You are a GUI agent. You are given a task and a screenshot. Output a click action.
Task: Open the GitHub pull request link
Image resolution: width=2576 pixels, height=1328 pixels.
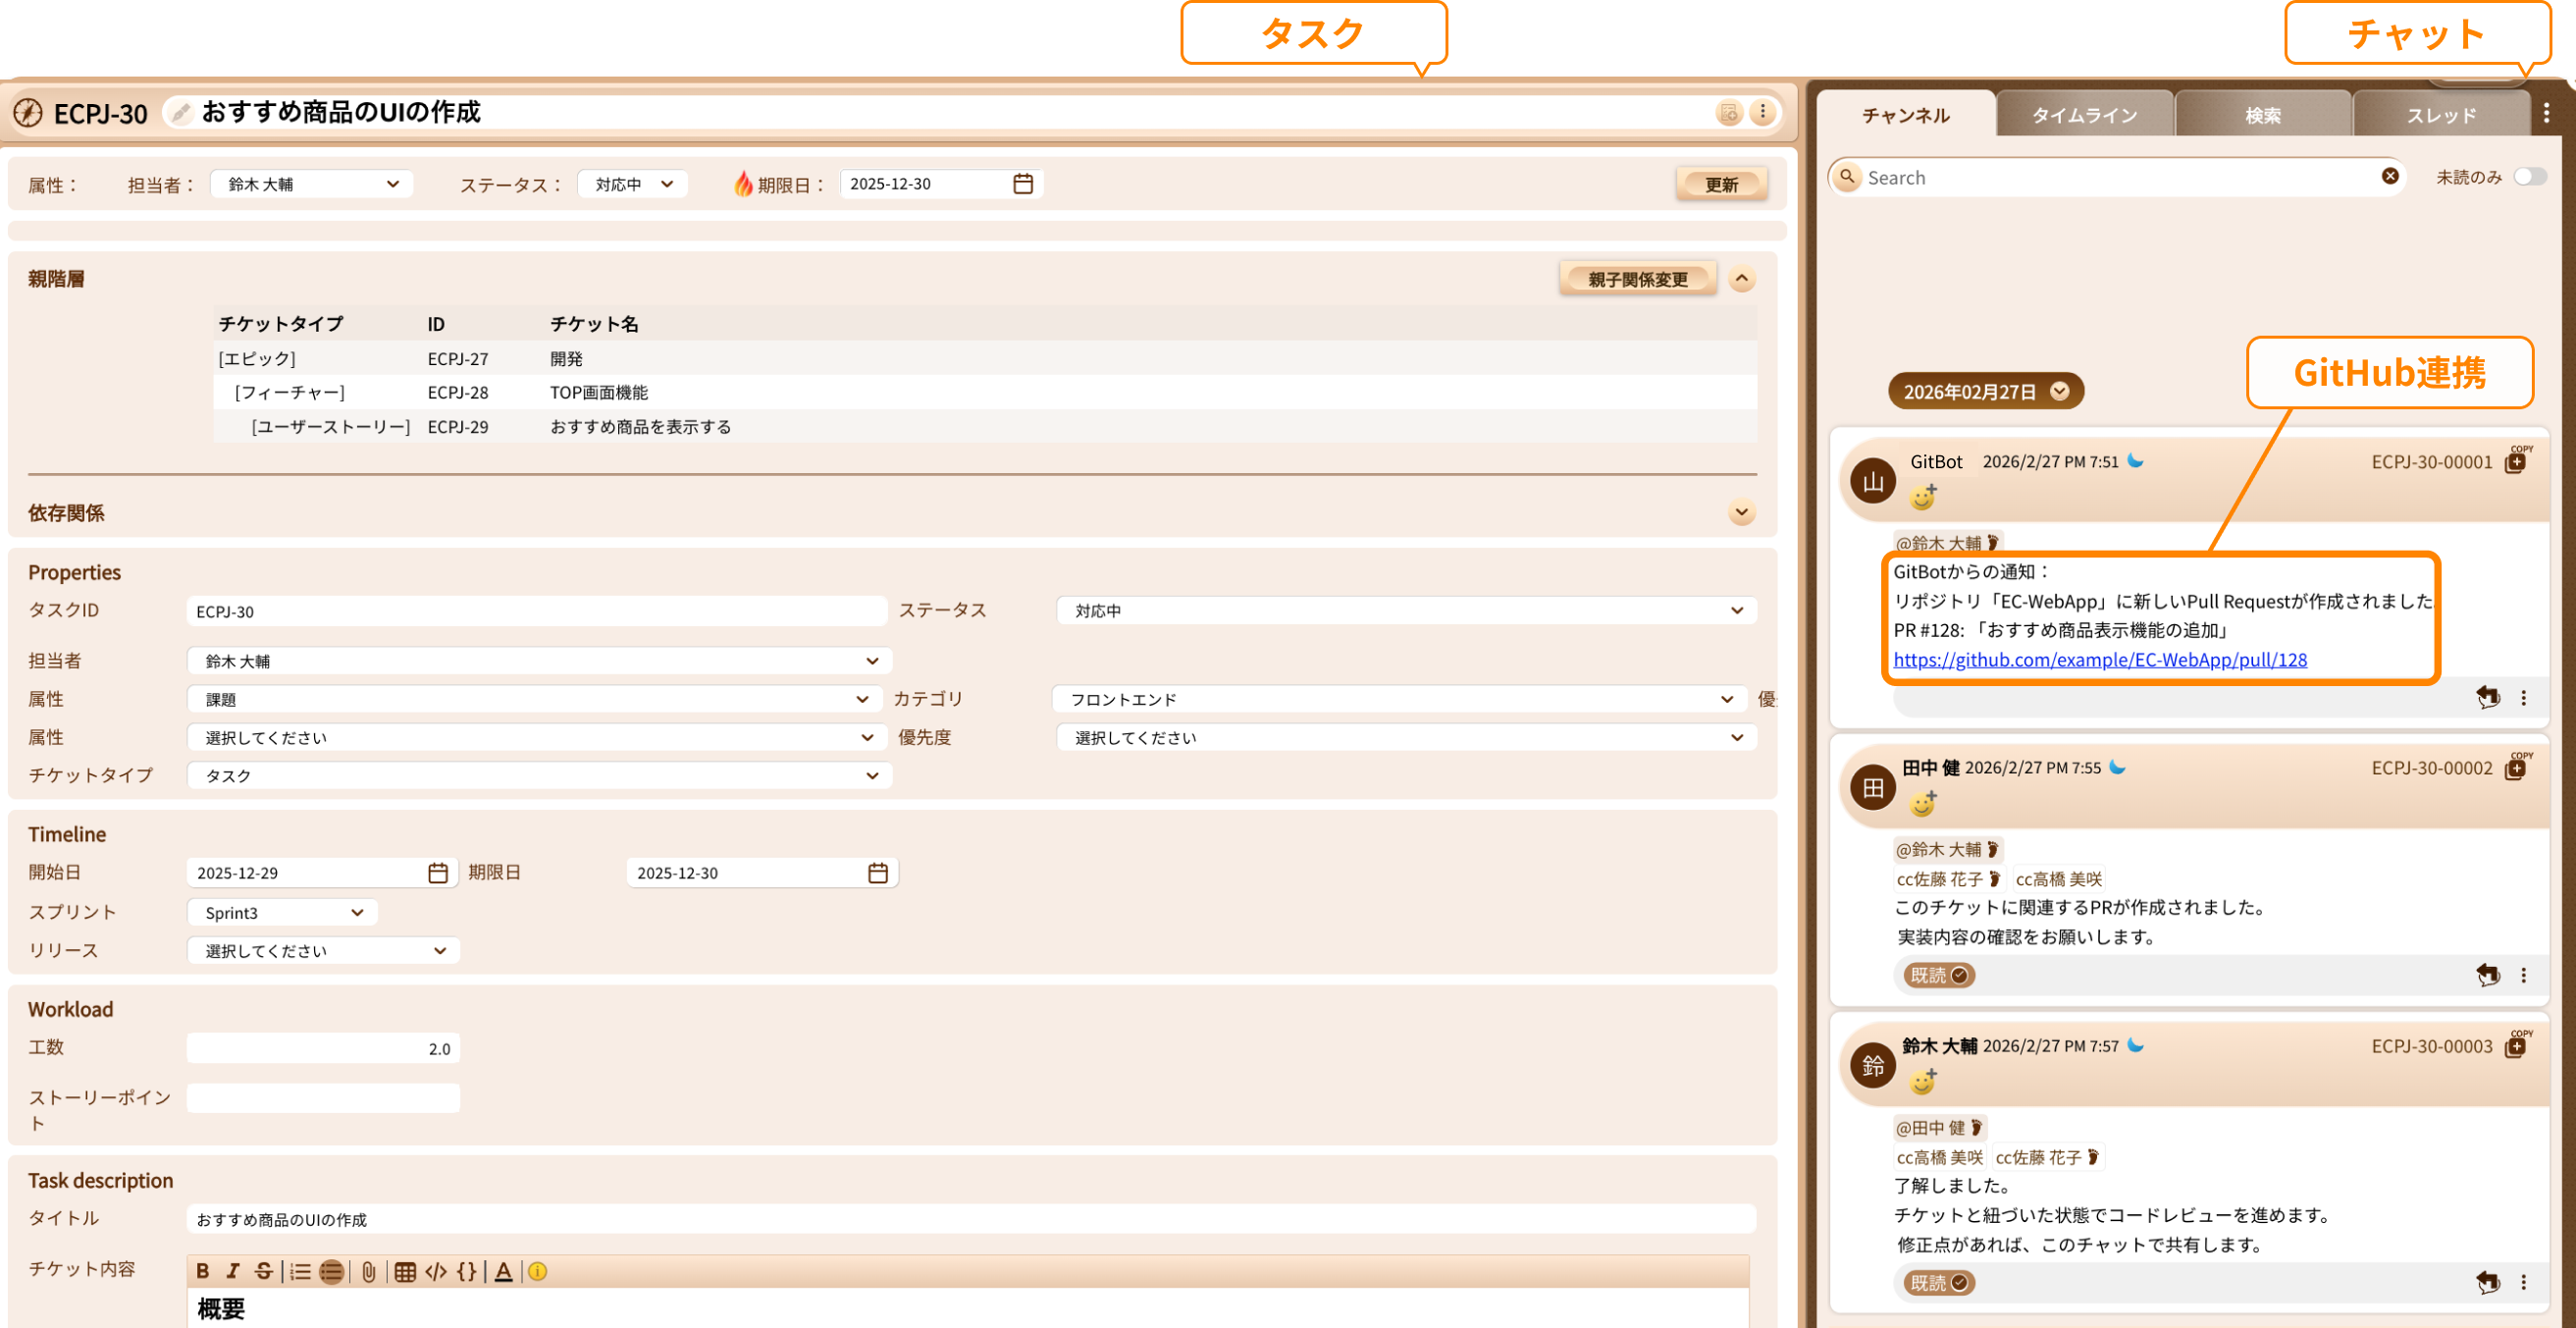point(2099,659)
